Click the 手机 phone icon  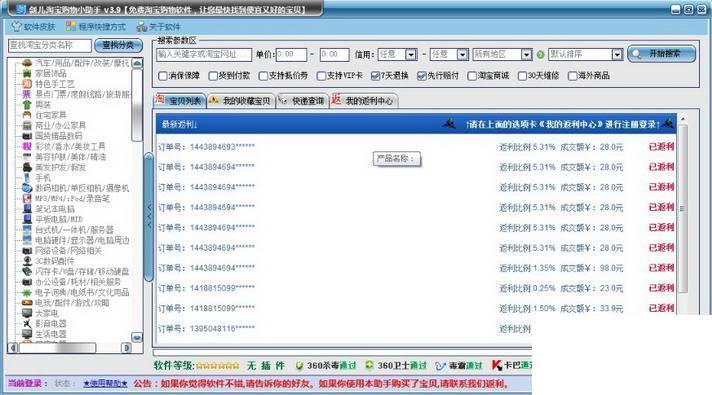(x=27, y=178)
